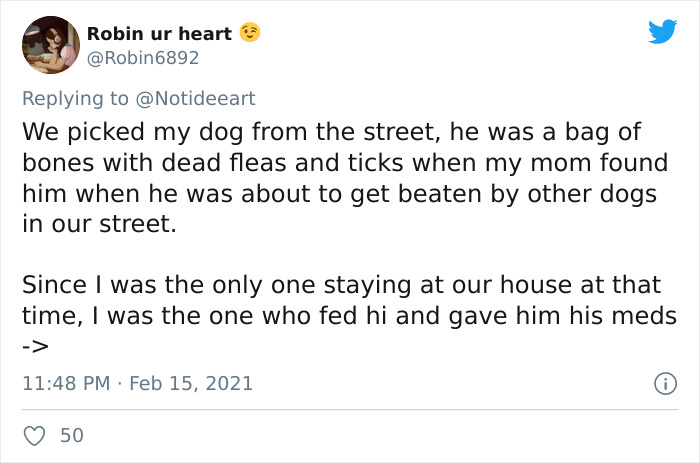The image size is (700, 463).
Task: Click the Twitter bird logo
Action: pyautogui.click(x=662, y=31)
